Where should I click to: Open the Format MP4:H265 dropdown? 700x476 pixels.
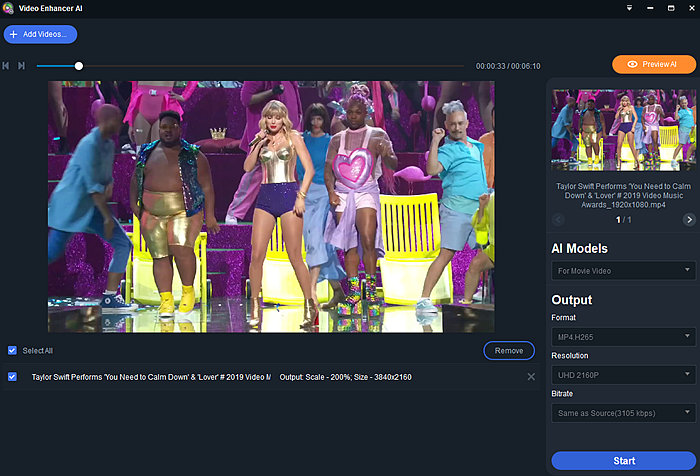coord(623,337)
